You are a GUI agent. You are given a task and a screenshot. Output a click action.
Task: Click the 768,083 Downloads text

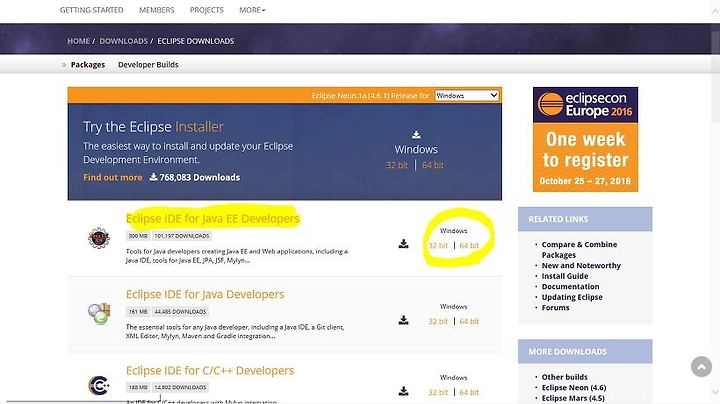[x=199, y=177]
